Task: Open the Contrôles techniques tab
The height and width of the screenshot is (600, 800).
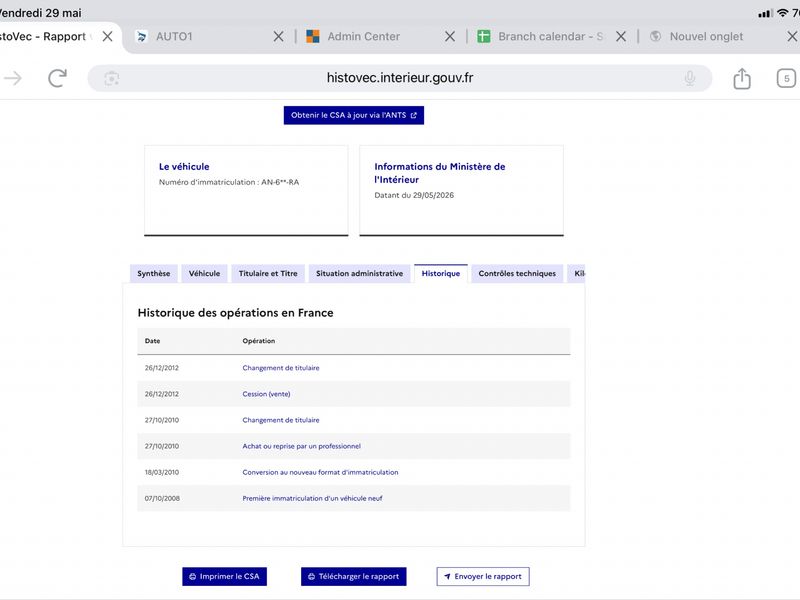Action: (517, 273)
